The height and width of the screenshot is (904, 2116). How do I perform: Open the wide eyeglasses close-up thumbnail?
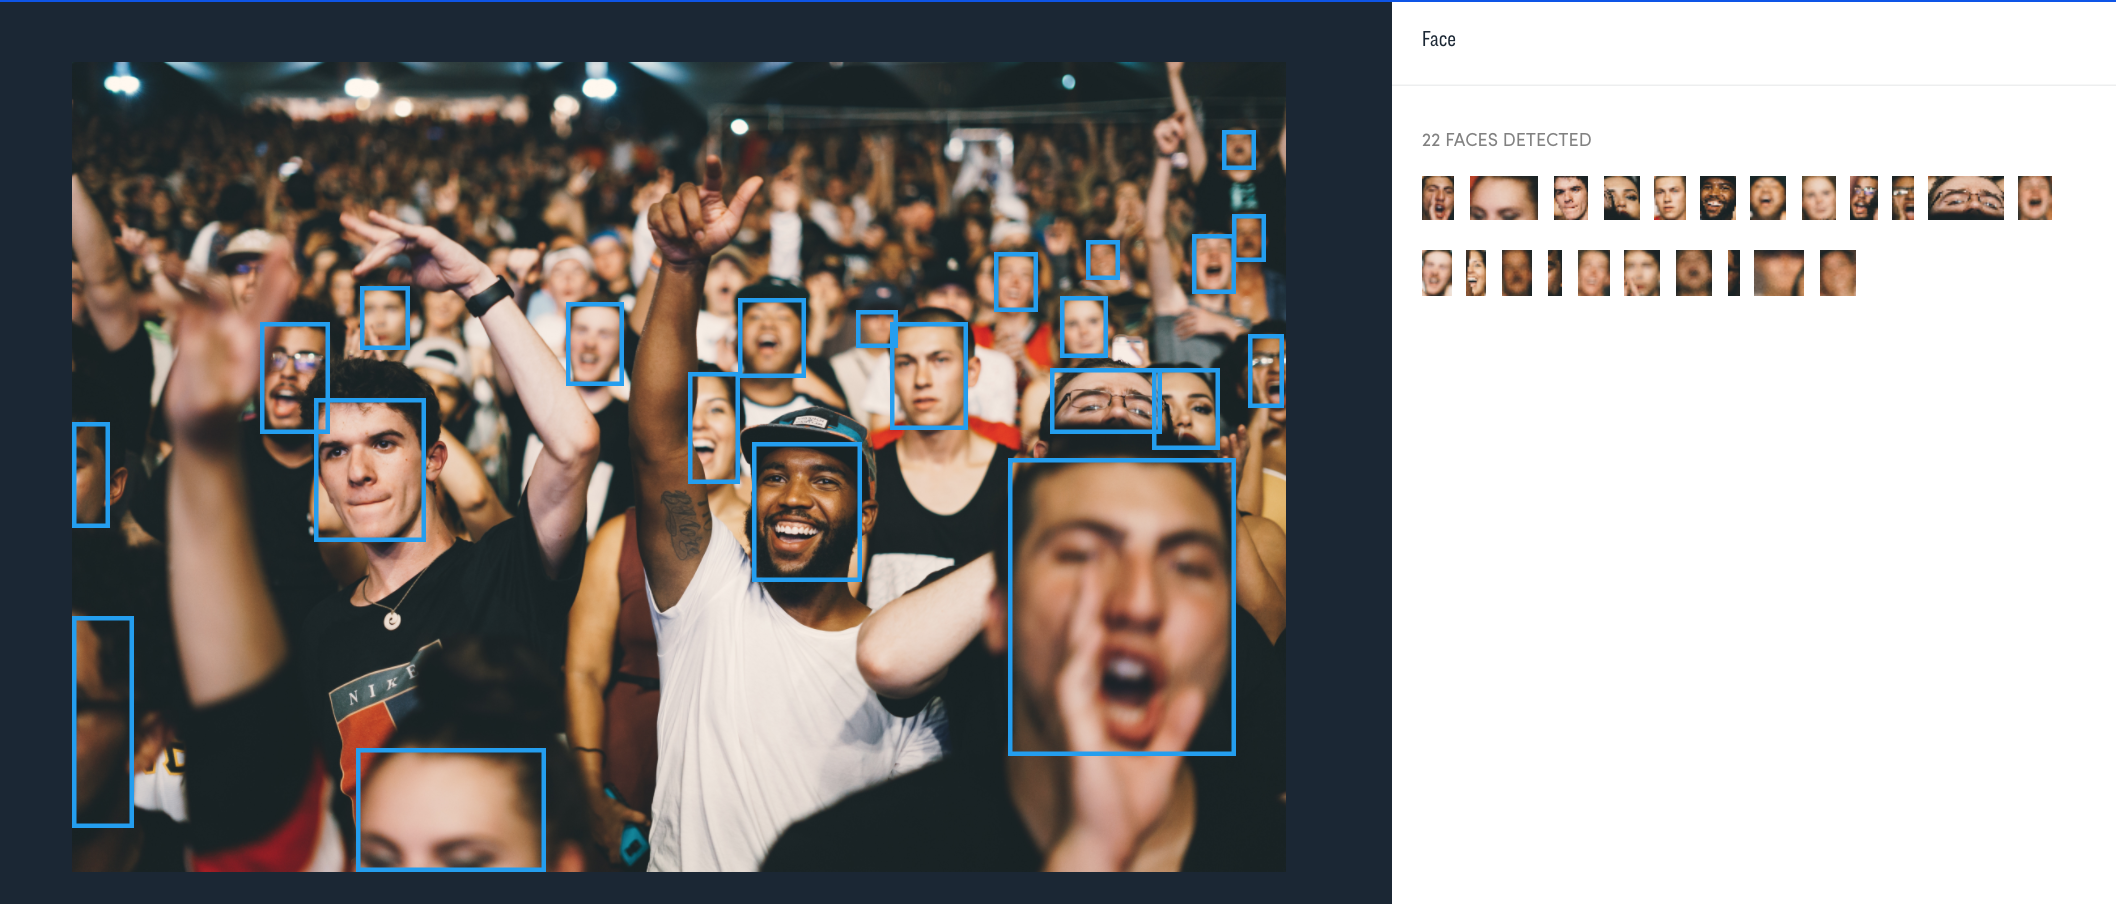[x=1966, y=198]
